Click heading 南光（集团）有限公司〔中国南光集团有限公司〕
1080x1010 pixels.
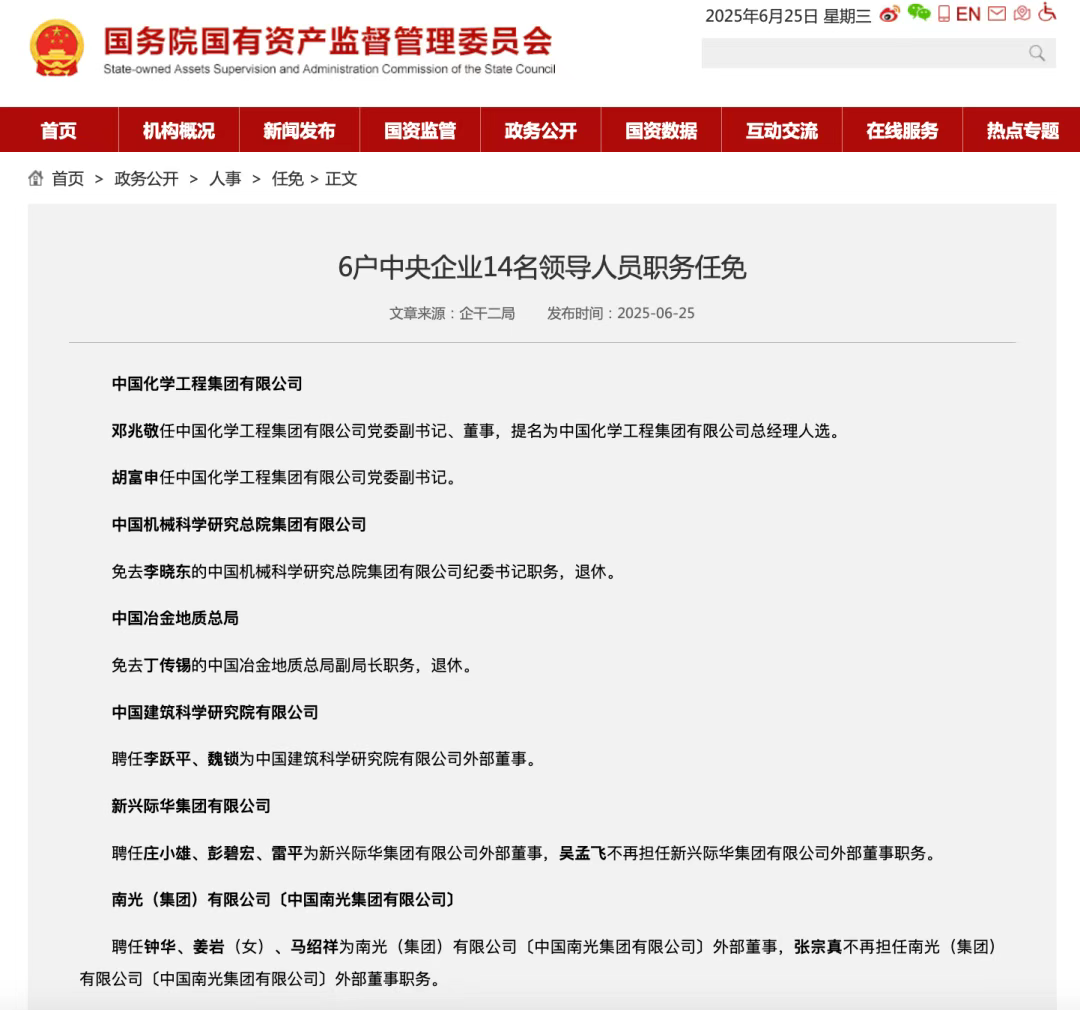point(283,900)
